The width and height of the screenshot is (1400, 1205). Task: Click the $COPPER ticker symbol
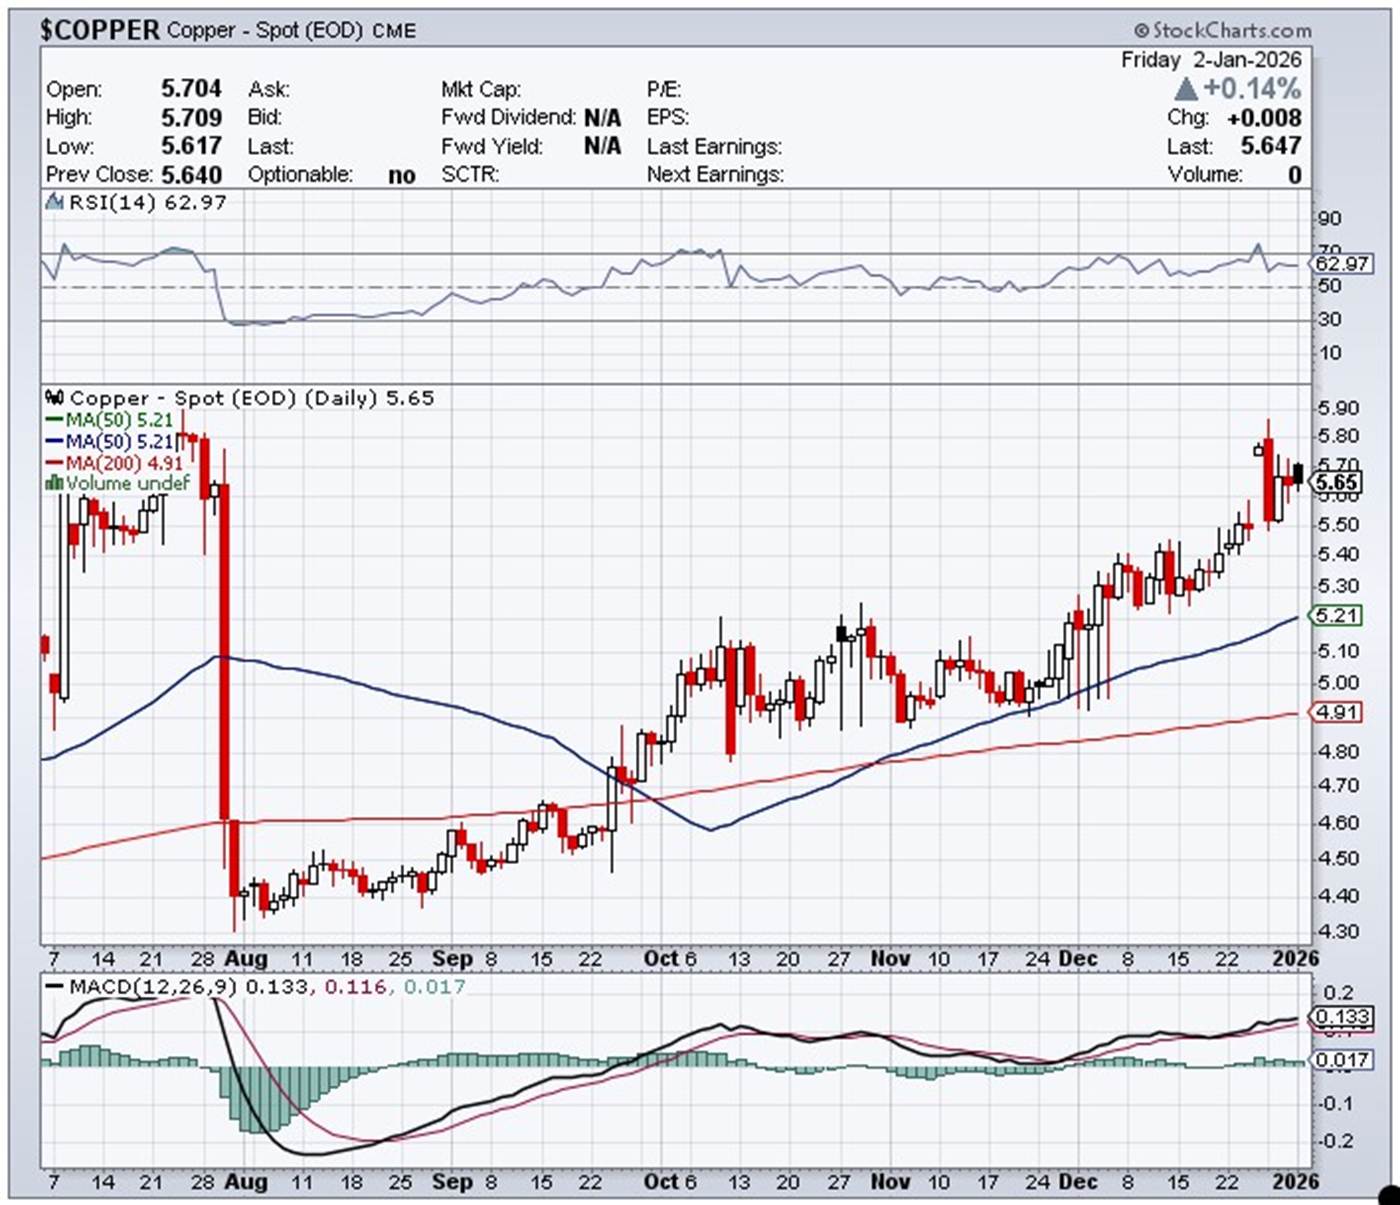pyautogui.click(x=99, y=30)
